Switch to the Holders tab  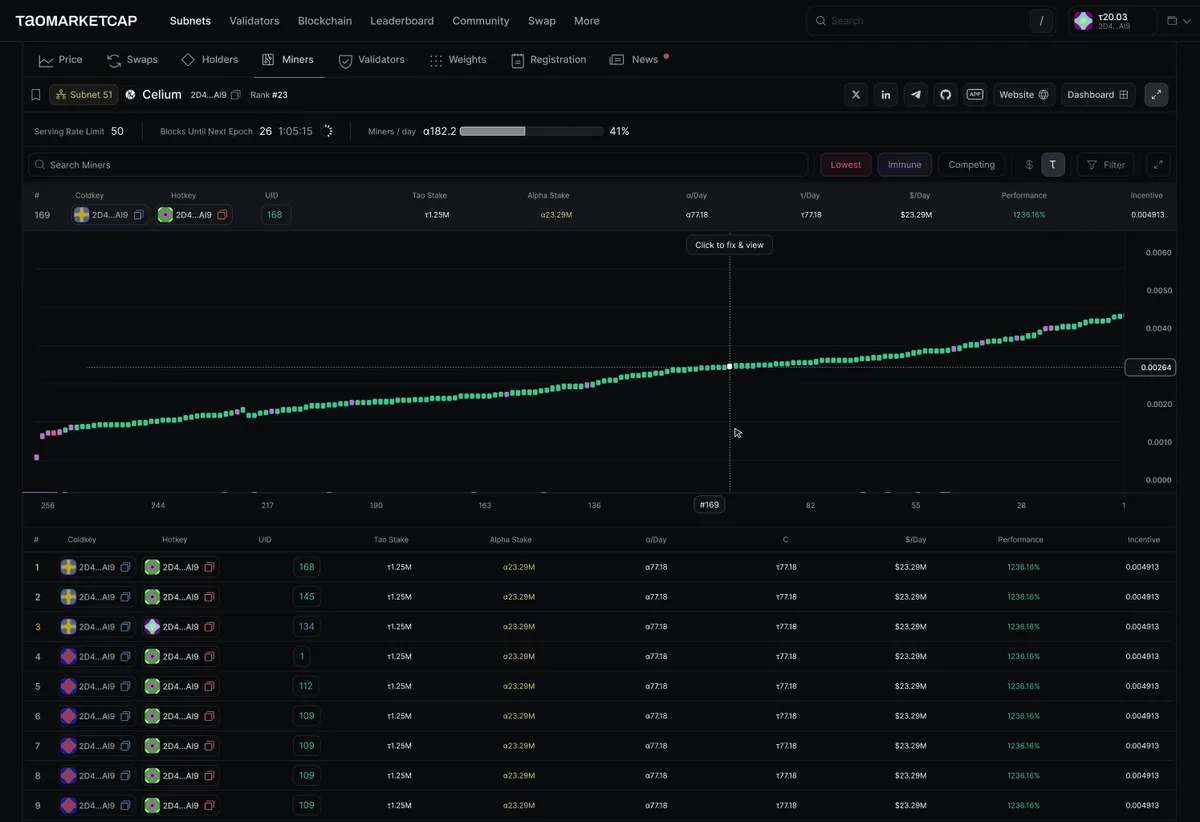tap(209, 60)
